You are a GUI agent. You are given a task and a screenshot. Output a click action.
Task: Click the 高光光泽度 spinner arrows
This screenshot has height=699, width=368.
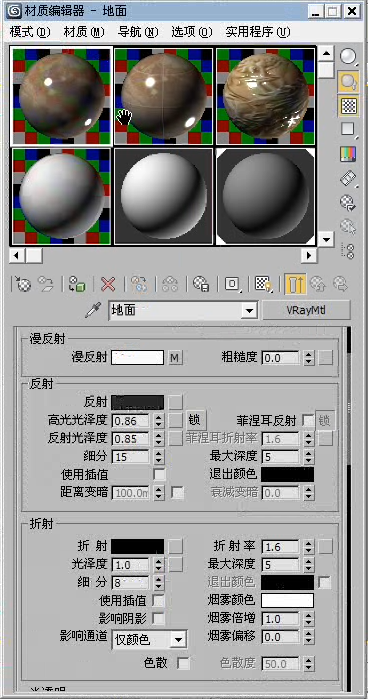point(159,420)
